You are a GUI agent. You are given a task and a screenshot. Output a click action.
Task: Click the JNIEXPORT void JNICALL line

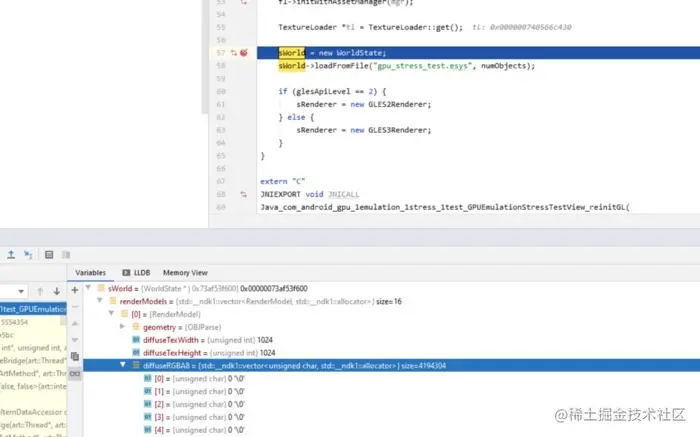(310, 195)
